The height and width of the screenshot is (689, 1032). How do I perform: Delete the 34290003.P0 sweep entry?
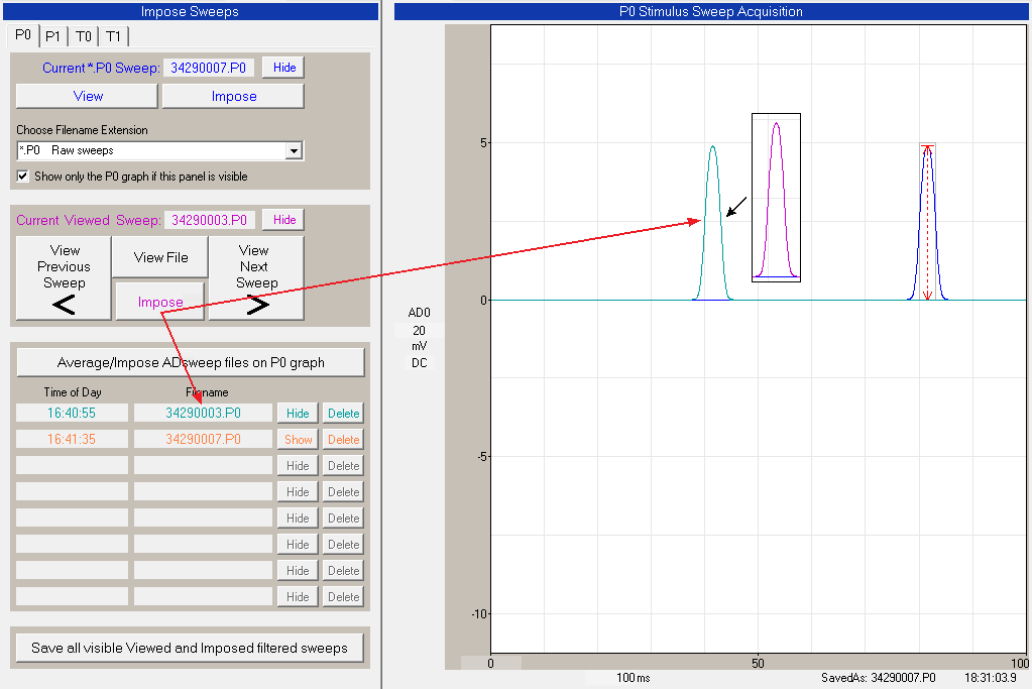click(x=343, y=413)
